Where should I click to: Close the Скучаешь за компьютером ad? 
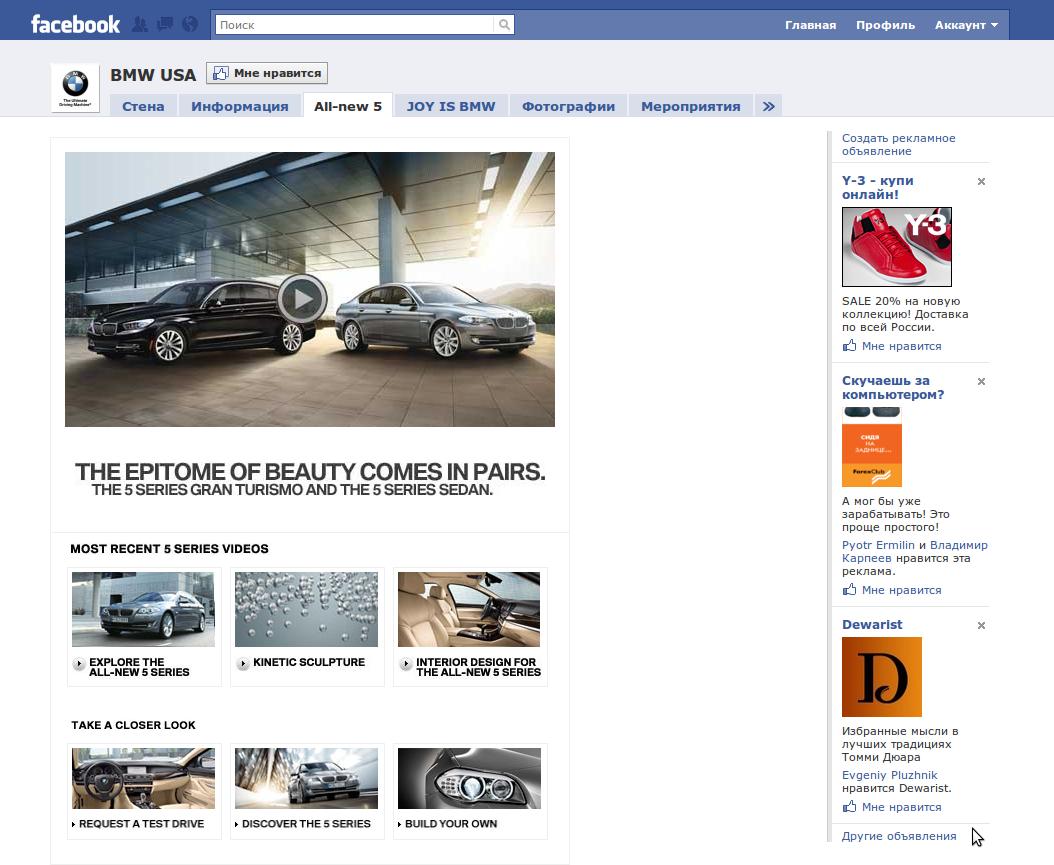pyautogui.click(x=981, y=382)
